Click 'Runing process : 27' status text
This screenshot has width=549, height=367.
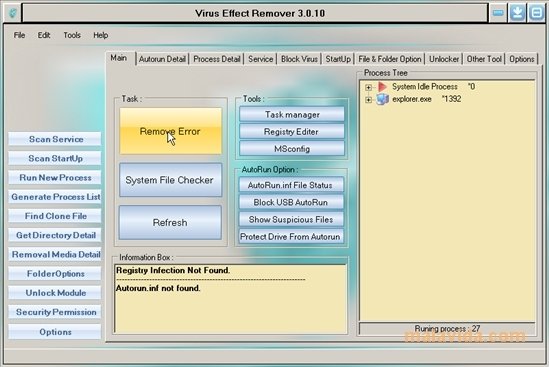pos(447,328)
